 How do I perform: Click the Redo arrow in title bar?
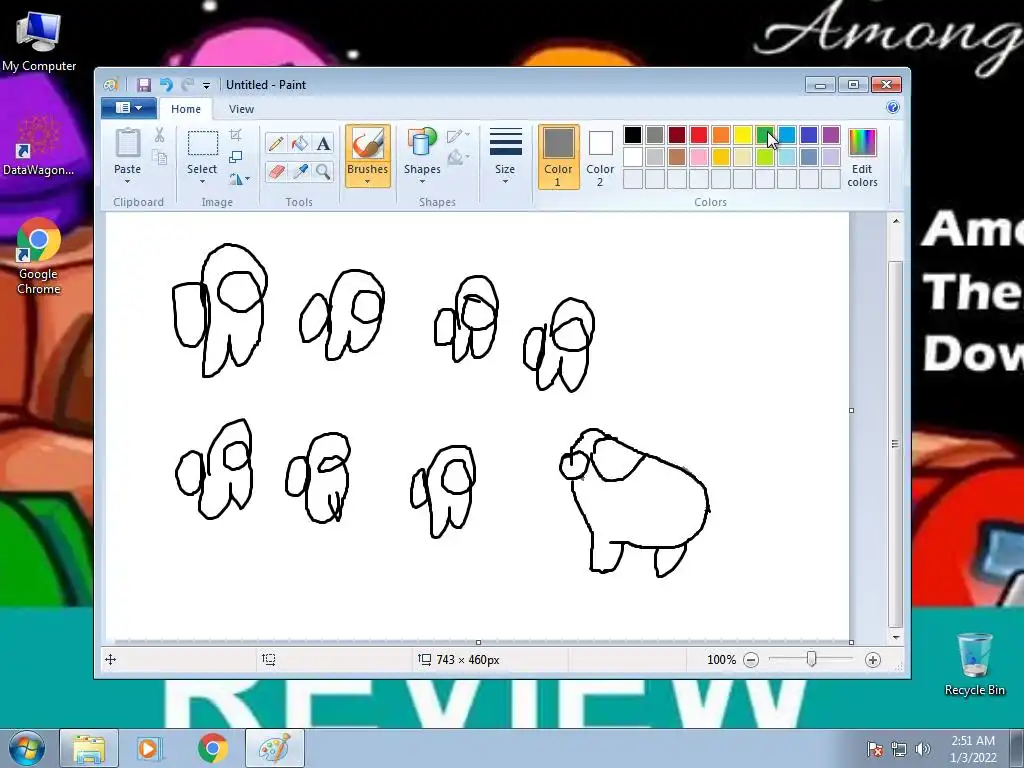point(187,85)
